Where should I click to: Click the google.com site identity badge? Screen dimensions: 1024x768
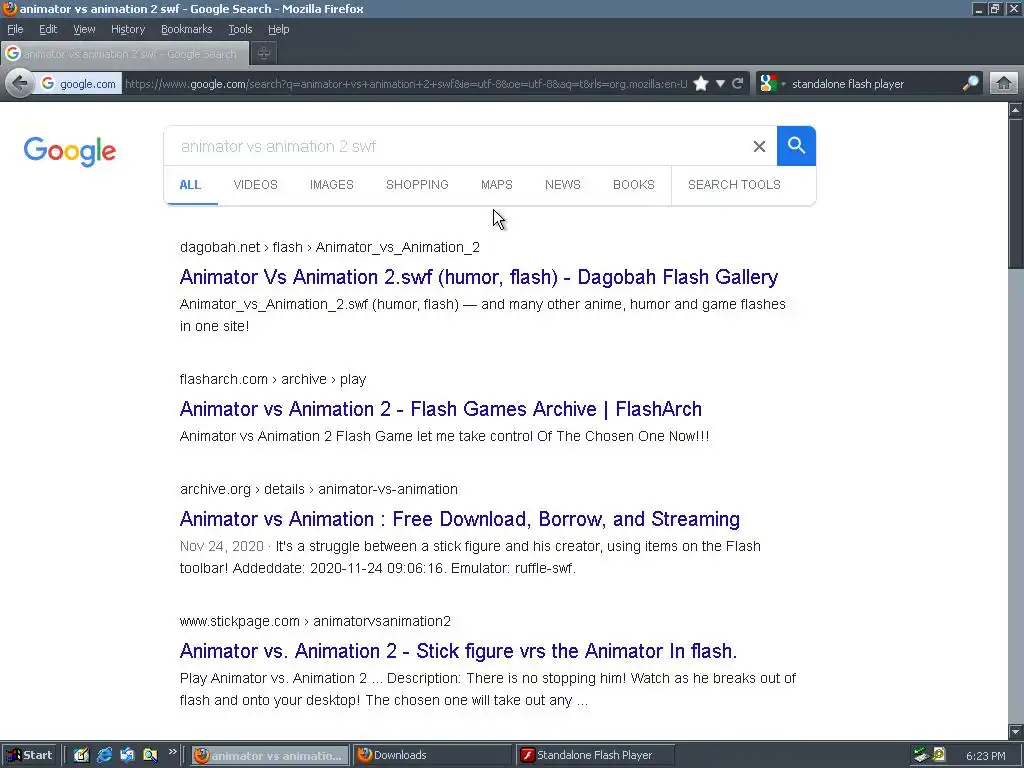(x=78, y=84)
